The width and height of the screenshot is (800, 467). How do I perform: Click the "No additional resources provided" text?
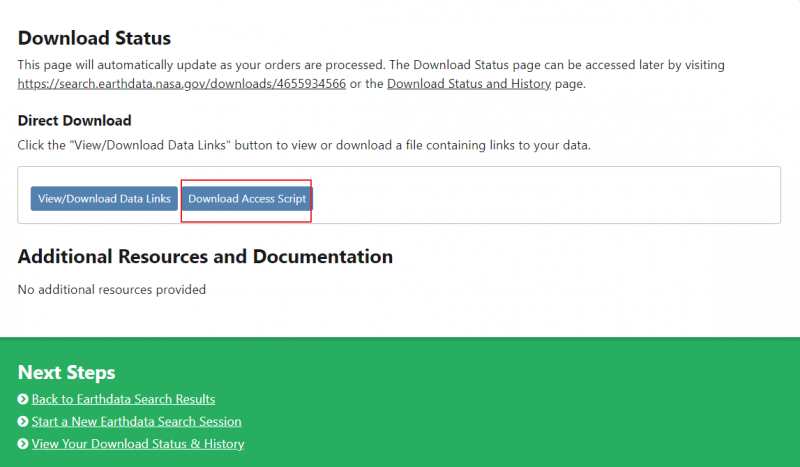tap(112, 290)
